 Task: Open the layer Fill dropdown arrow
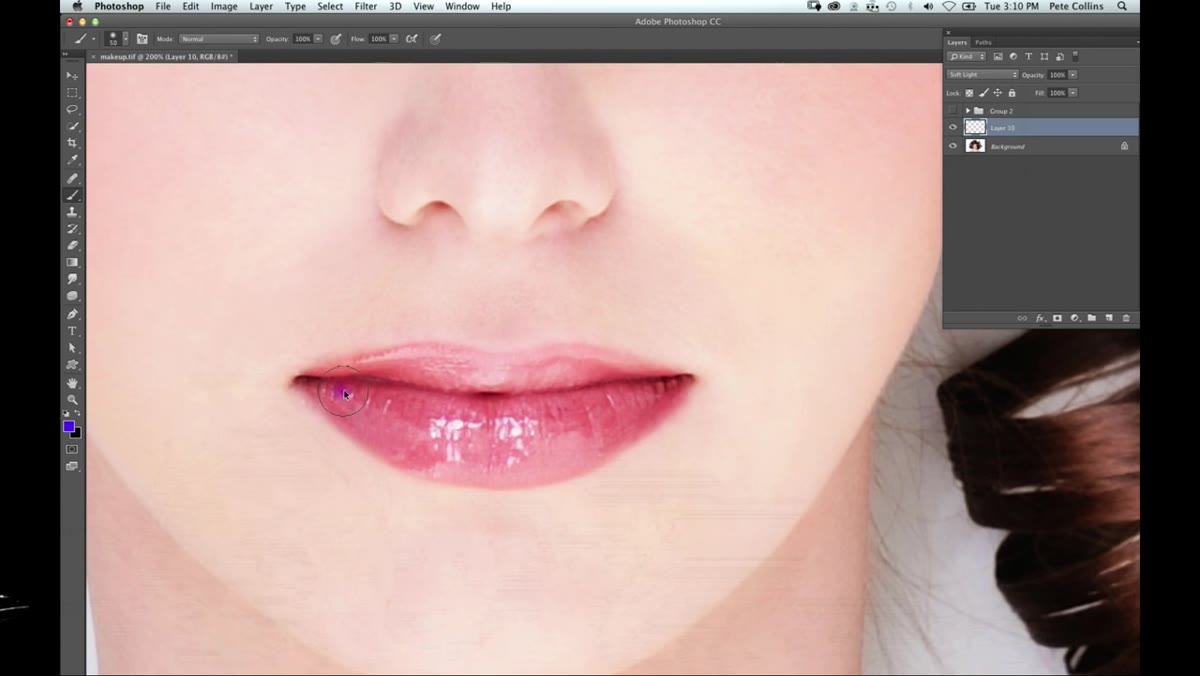tap(1073, 93)
